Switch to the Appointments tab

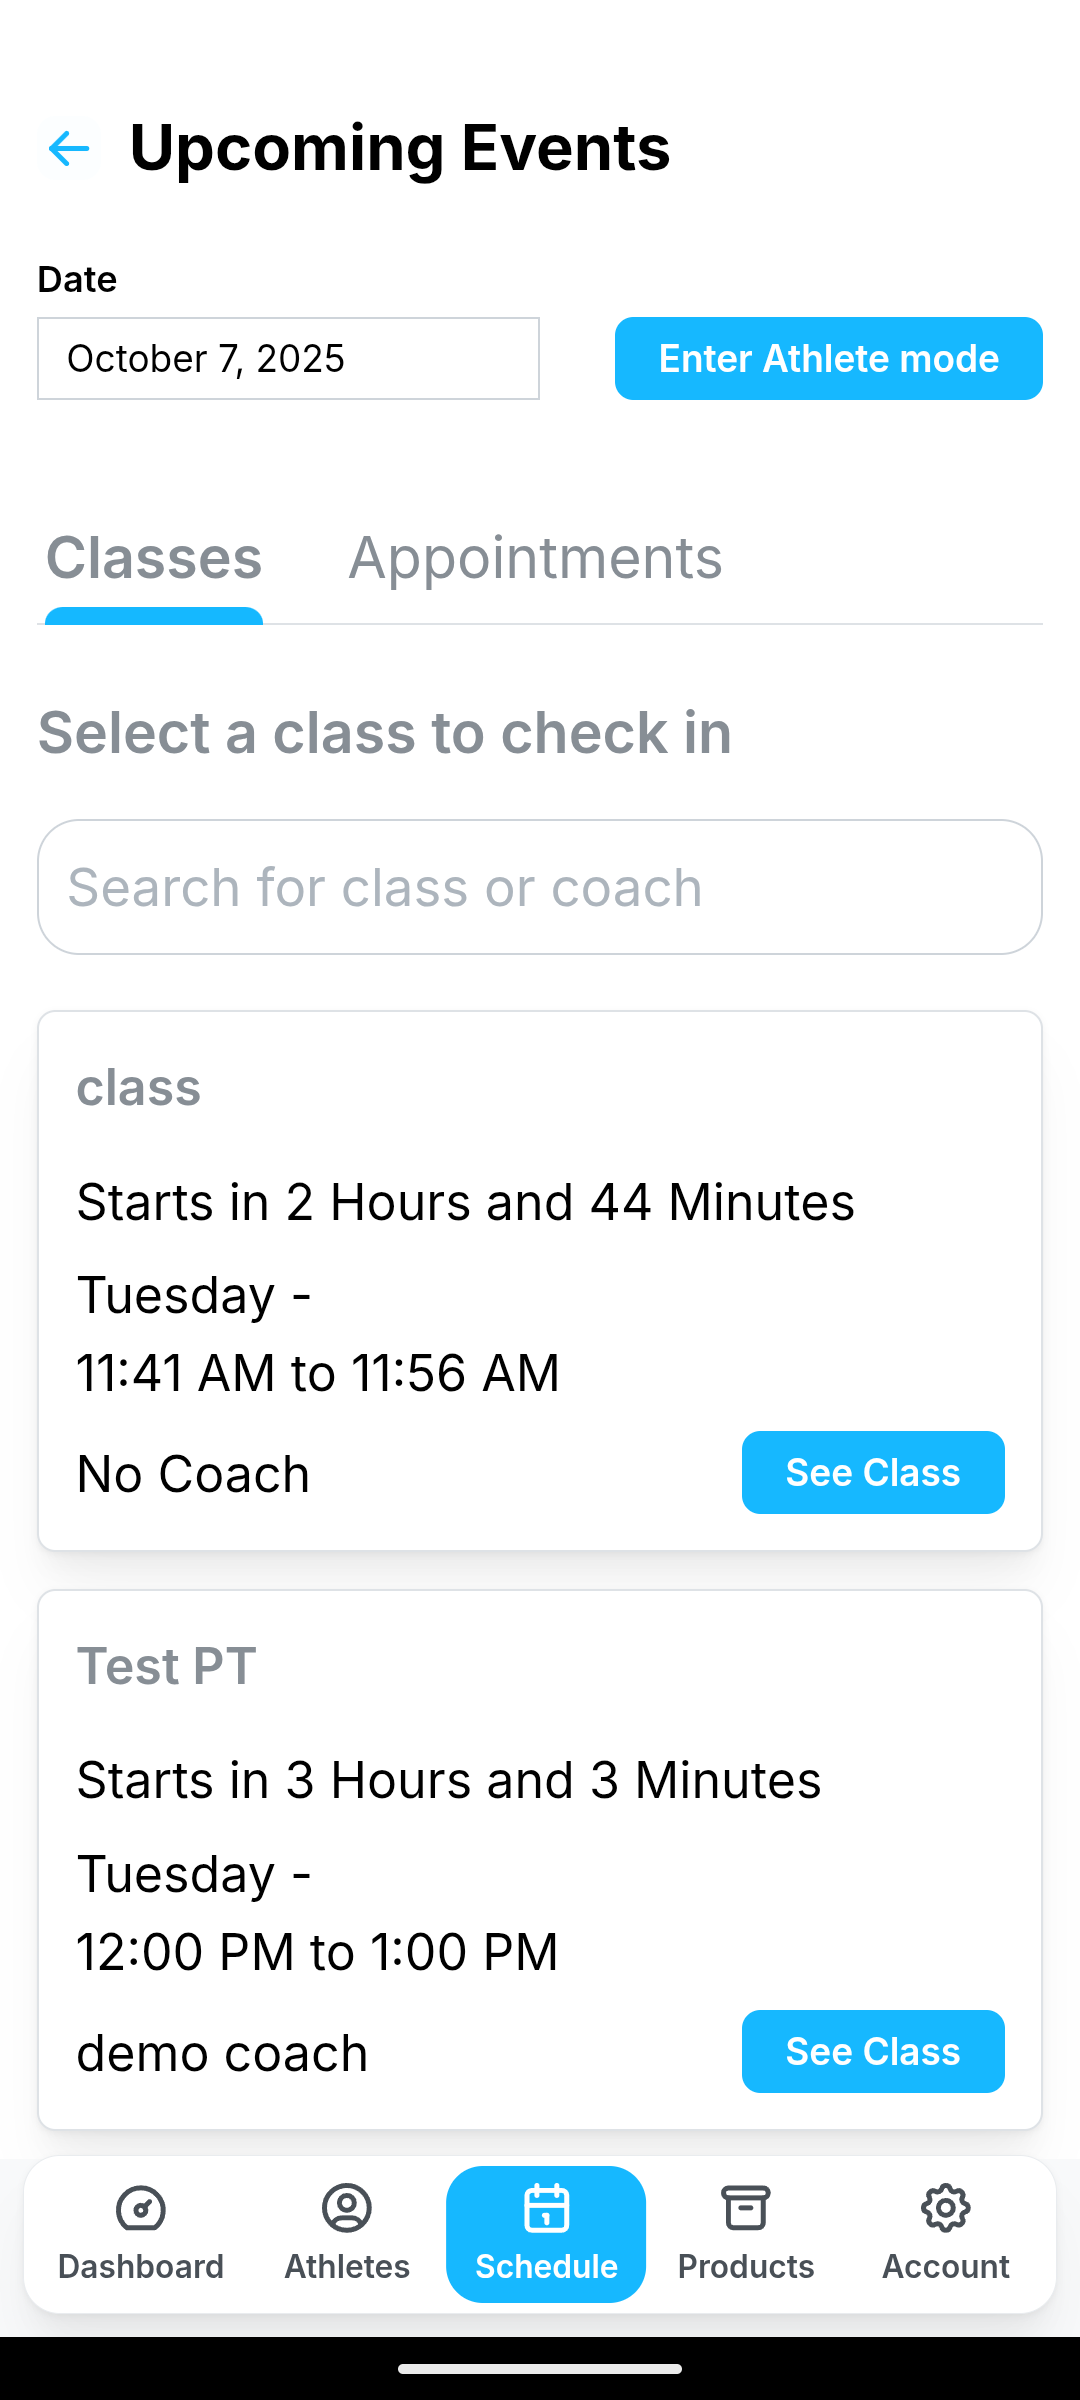[x=535, y=558]
